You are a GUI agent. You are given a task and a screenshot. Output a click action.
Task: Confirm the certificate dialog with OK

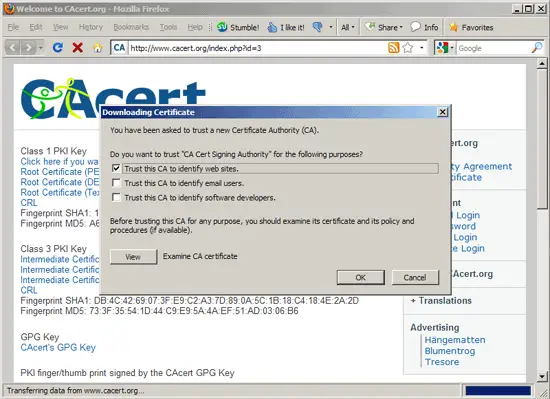[x=361, y=277]
